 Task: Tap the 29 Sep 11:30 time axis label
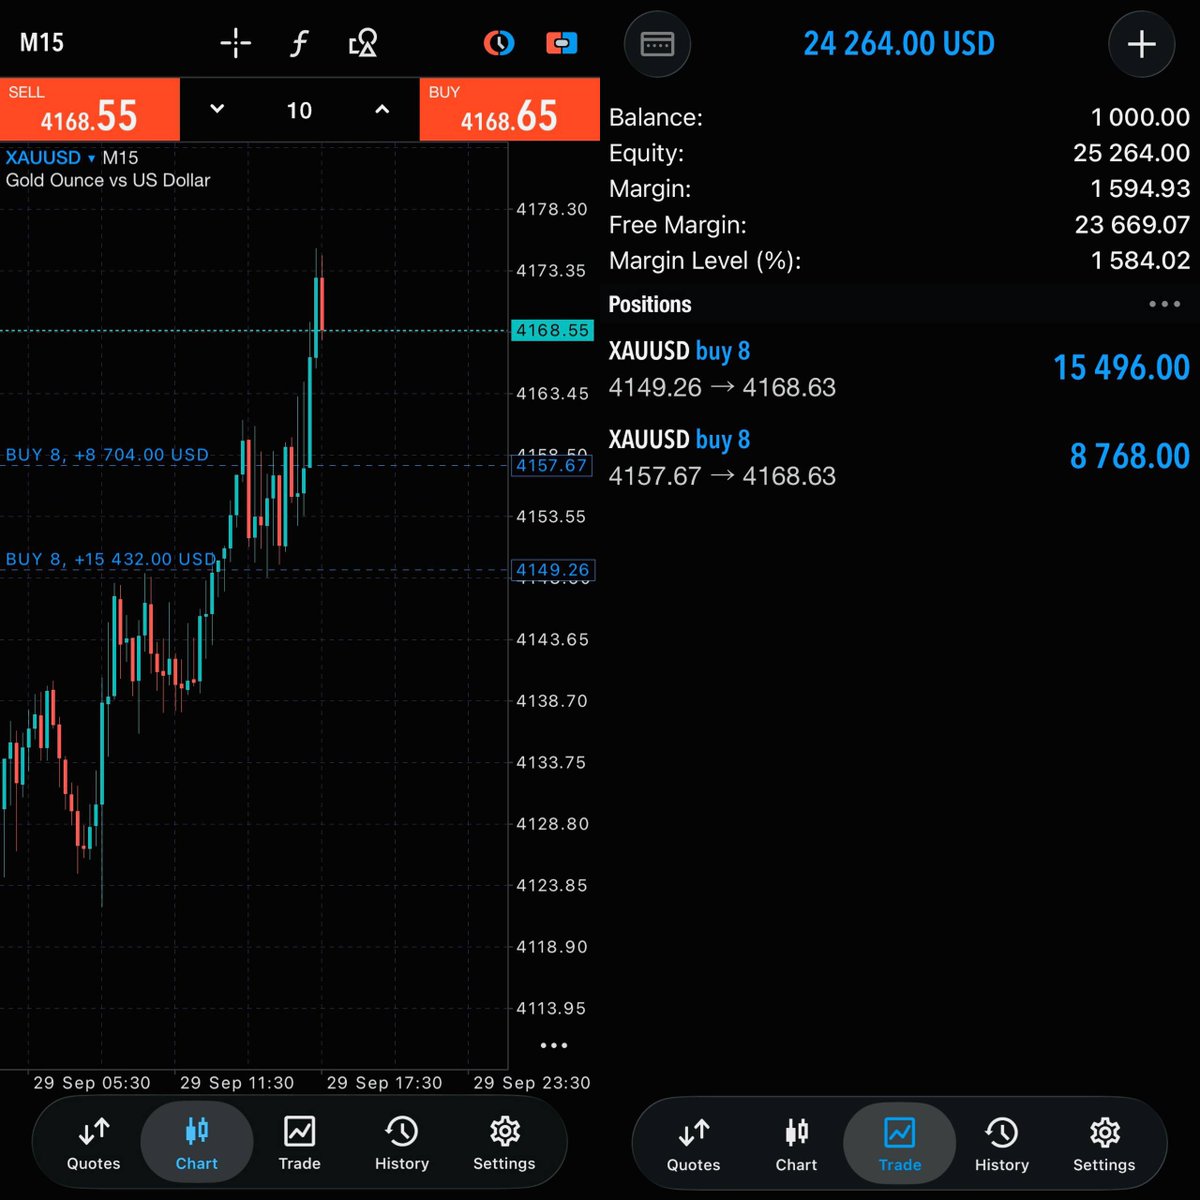click(237, 1083)
